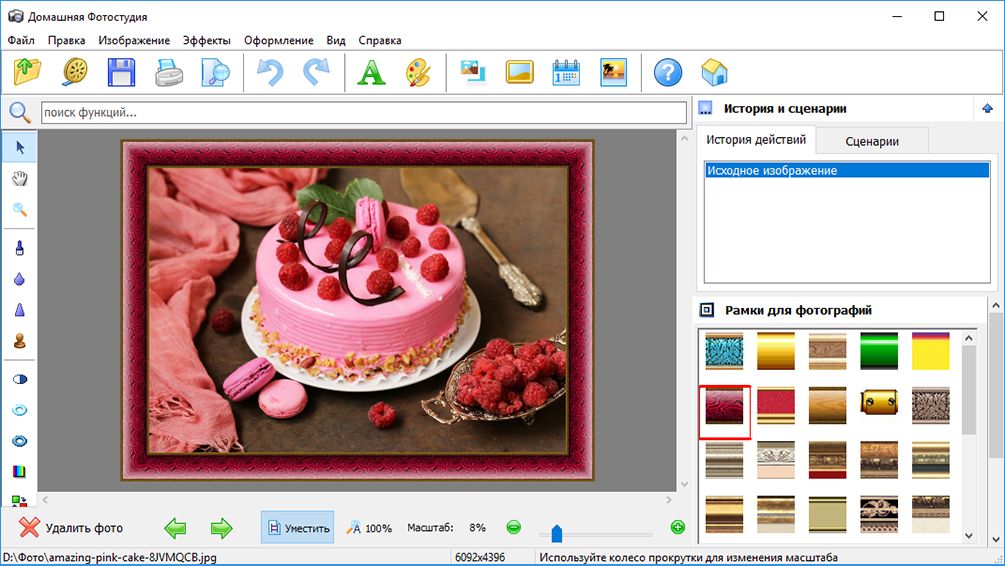Screen dimensions: 1005x566
Task: Click the Рамки для фотографий panel icon
Action: (x=706, y=310)
